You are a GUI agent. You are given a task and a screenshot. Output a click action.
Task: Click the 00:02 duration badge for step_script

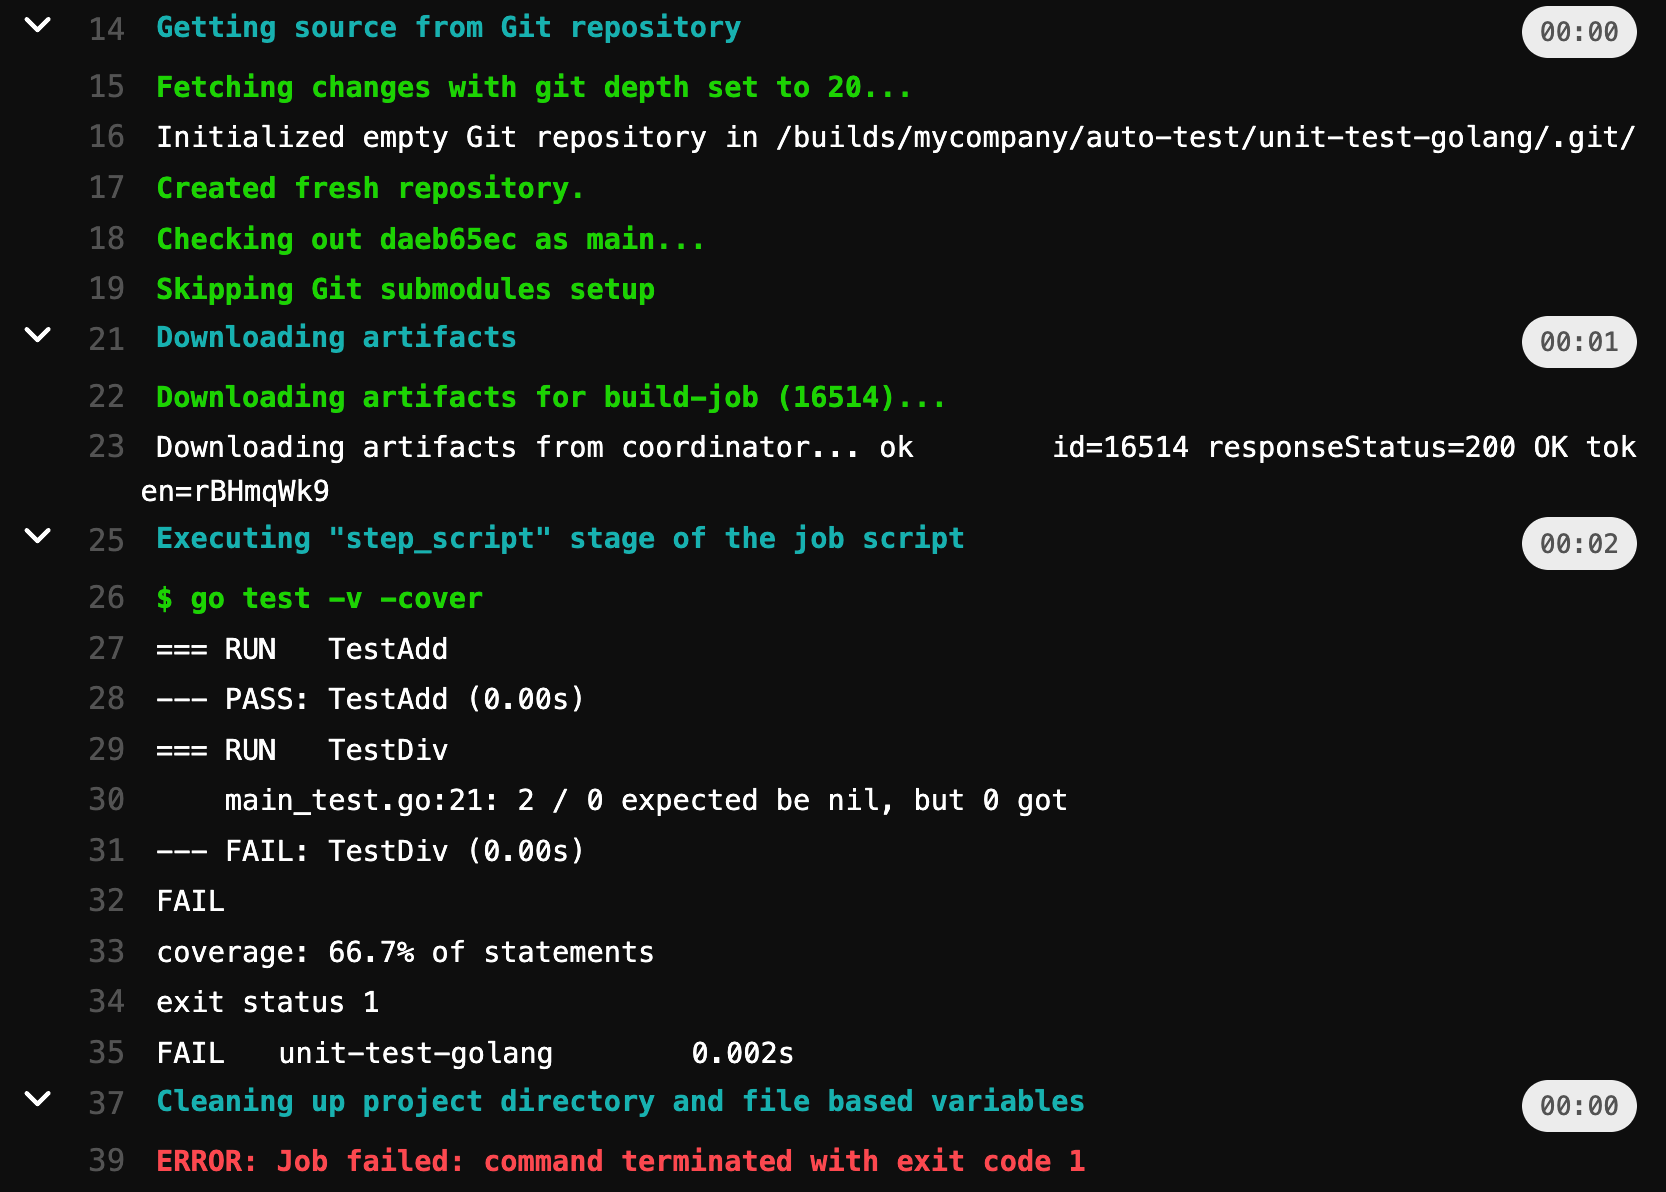(x=1578, y=544)
